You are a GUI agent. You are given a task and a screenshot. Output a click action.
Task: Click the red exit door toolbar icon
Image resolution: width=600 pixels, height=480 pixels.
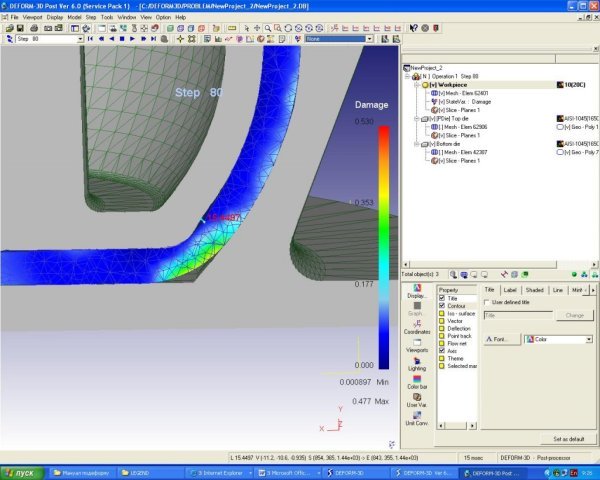436,28
